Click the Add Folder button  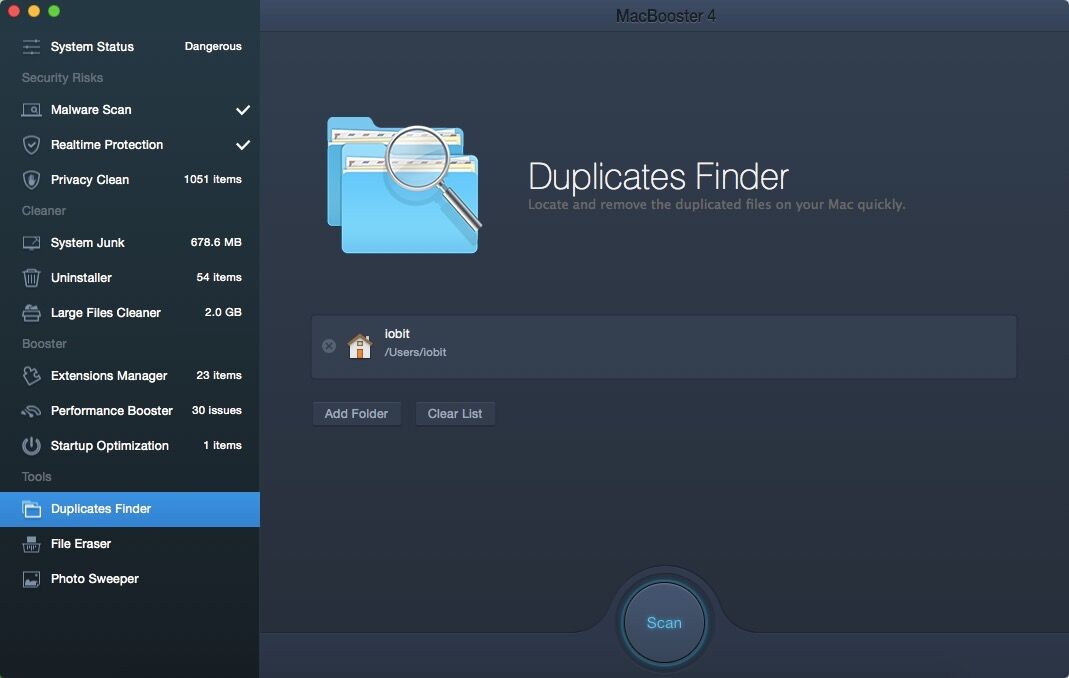click(357, 413)
